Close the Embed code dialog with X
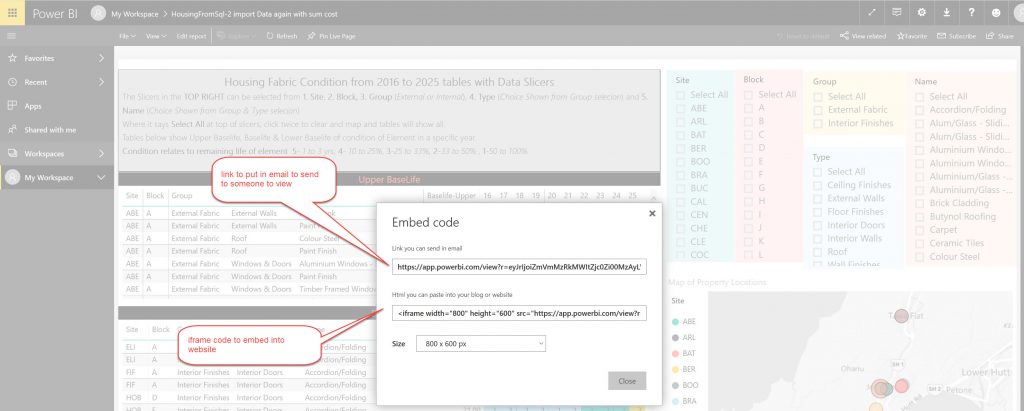The height and width of the screenshot is (411, 1024). [x=652, y=213]
